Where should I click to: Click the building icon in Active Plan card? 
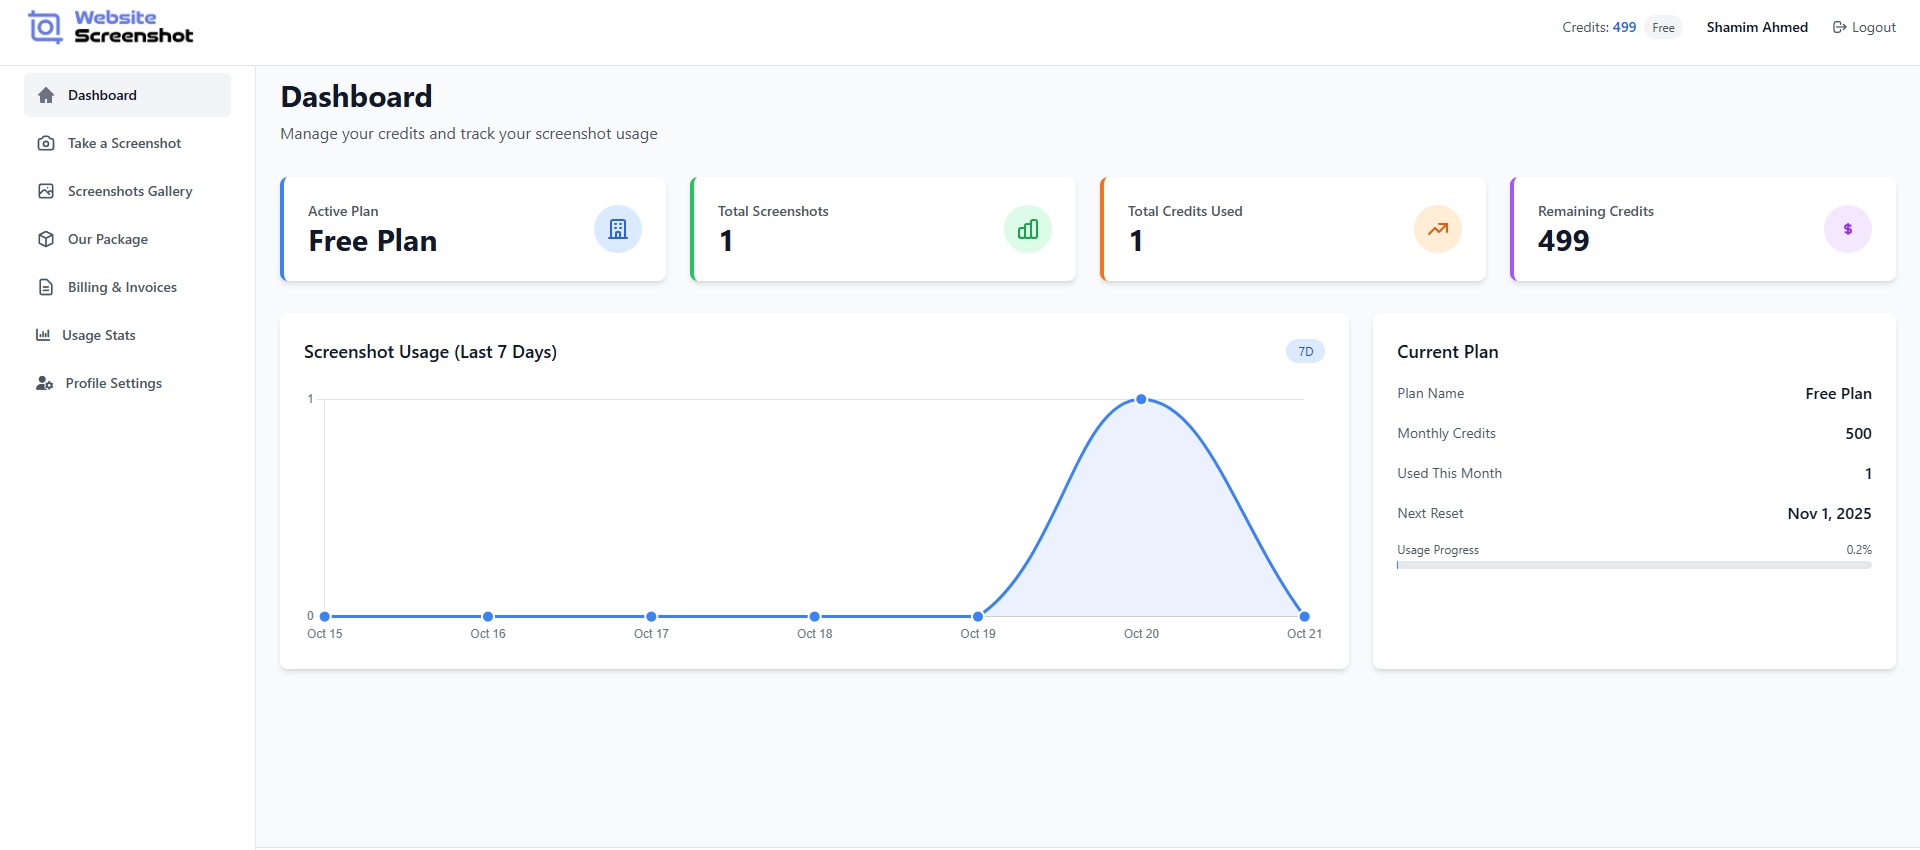coord(618,229)
